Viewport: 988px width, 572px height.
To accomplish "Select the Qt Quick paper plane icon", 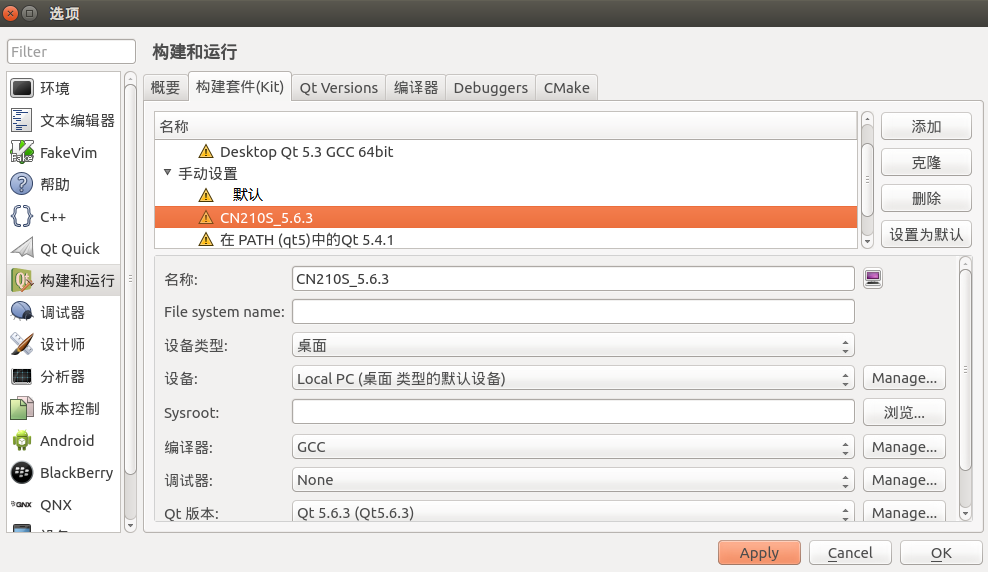I will click(21, 248).
